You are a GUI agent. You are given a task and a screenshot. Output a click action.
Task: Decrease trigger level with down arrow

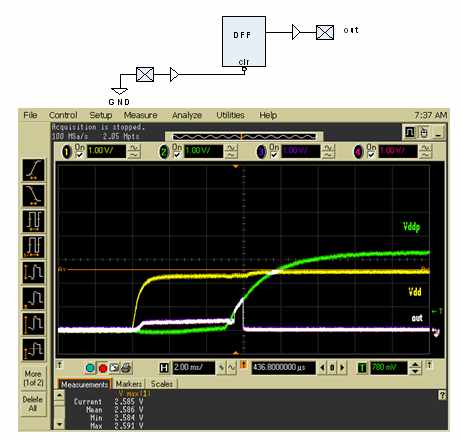pyautogui.click(x=415, y=371)
